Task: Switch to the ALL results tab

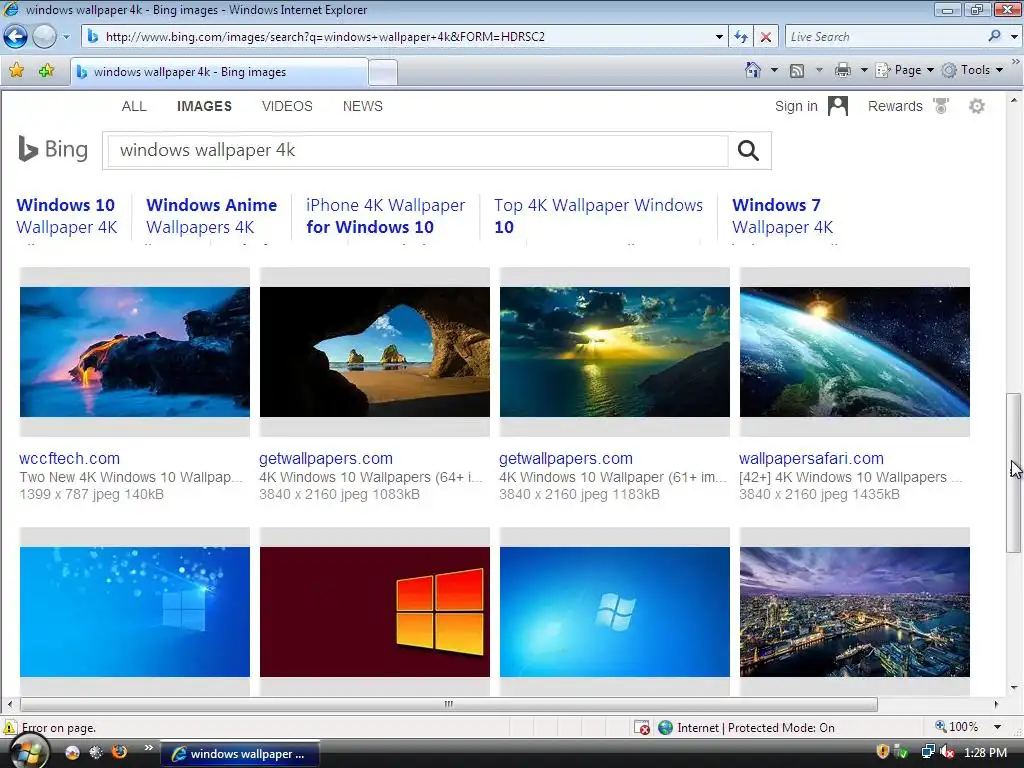Action: coord(134,106)
